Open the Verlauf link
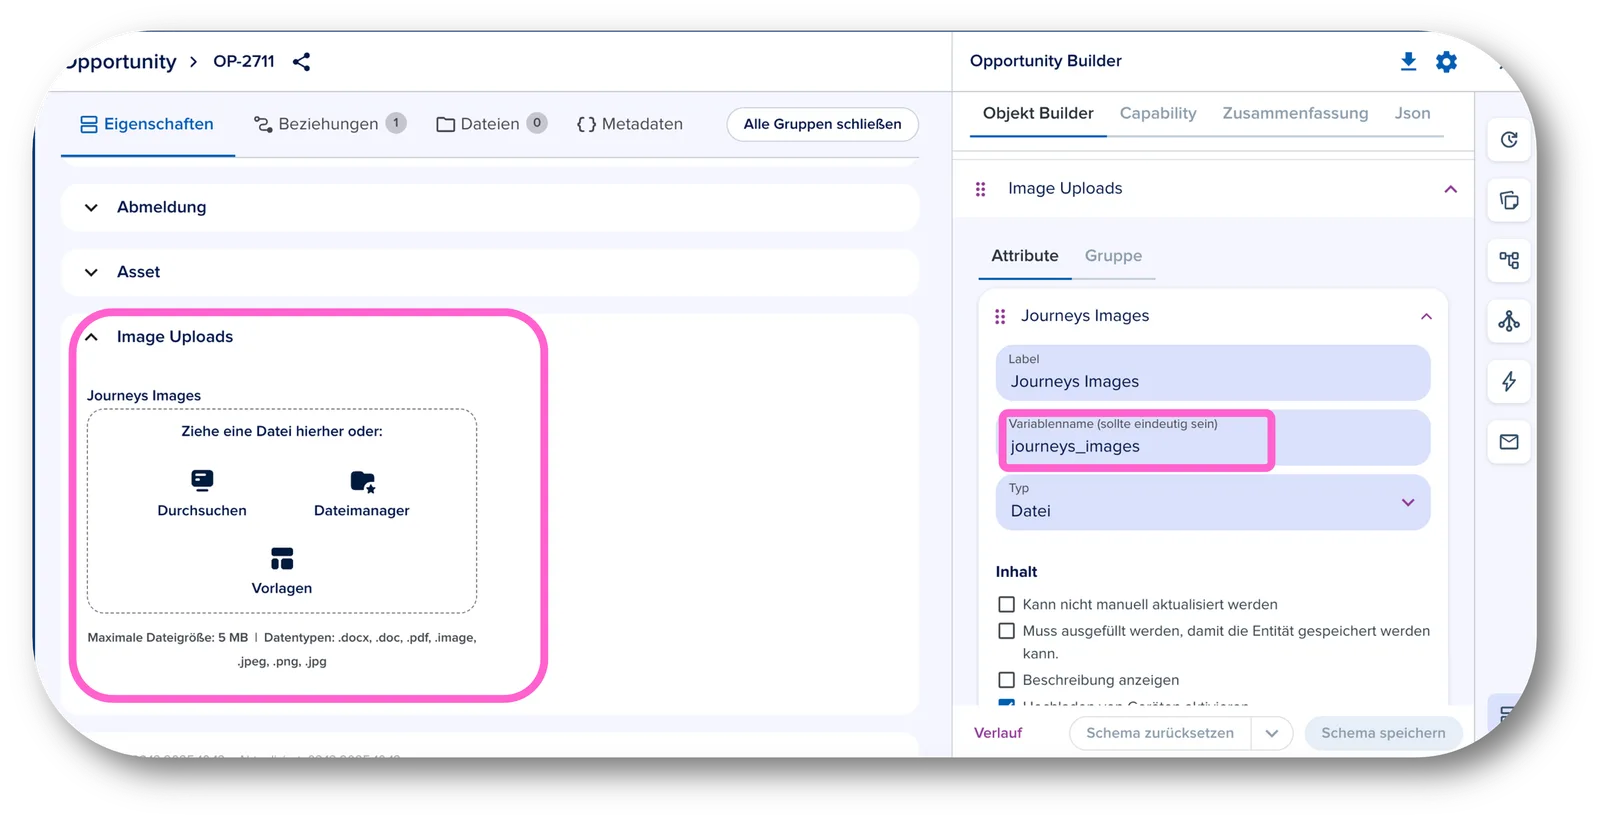The width and height of the screenshot is (1600, 820). point(998,733)
